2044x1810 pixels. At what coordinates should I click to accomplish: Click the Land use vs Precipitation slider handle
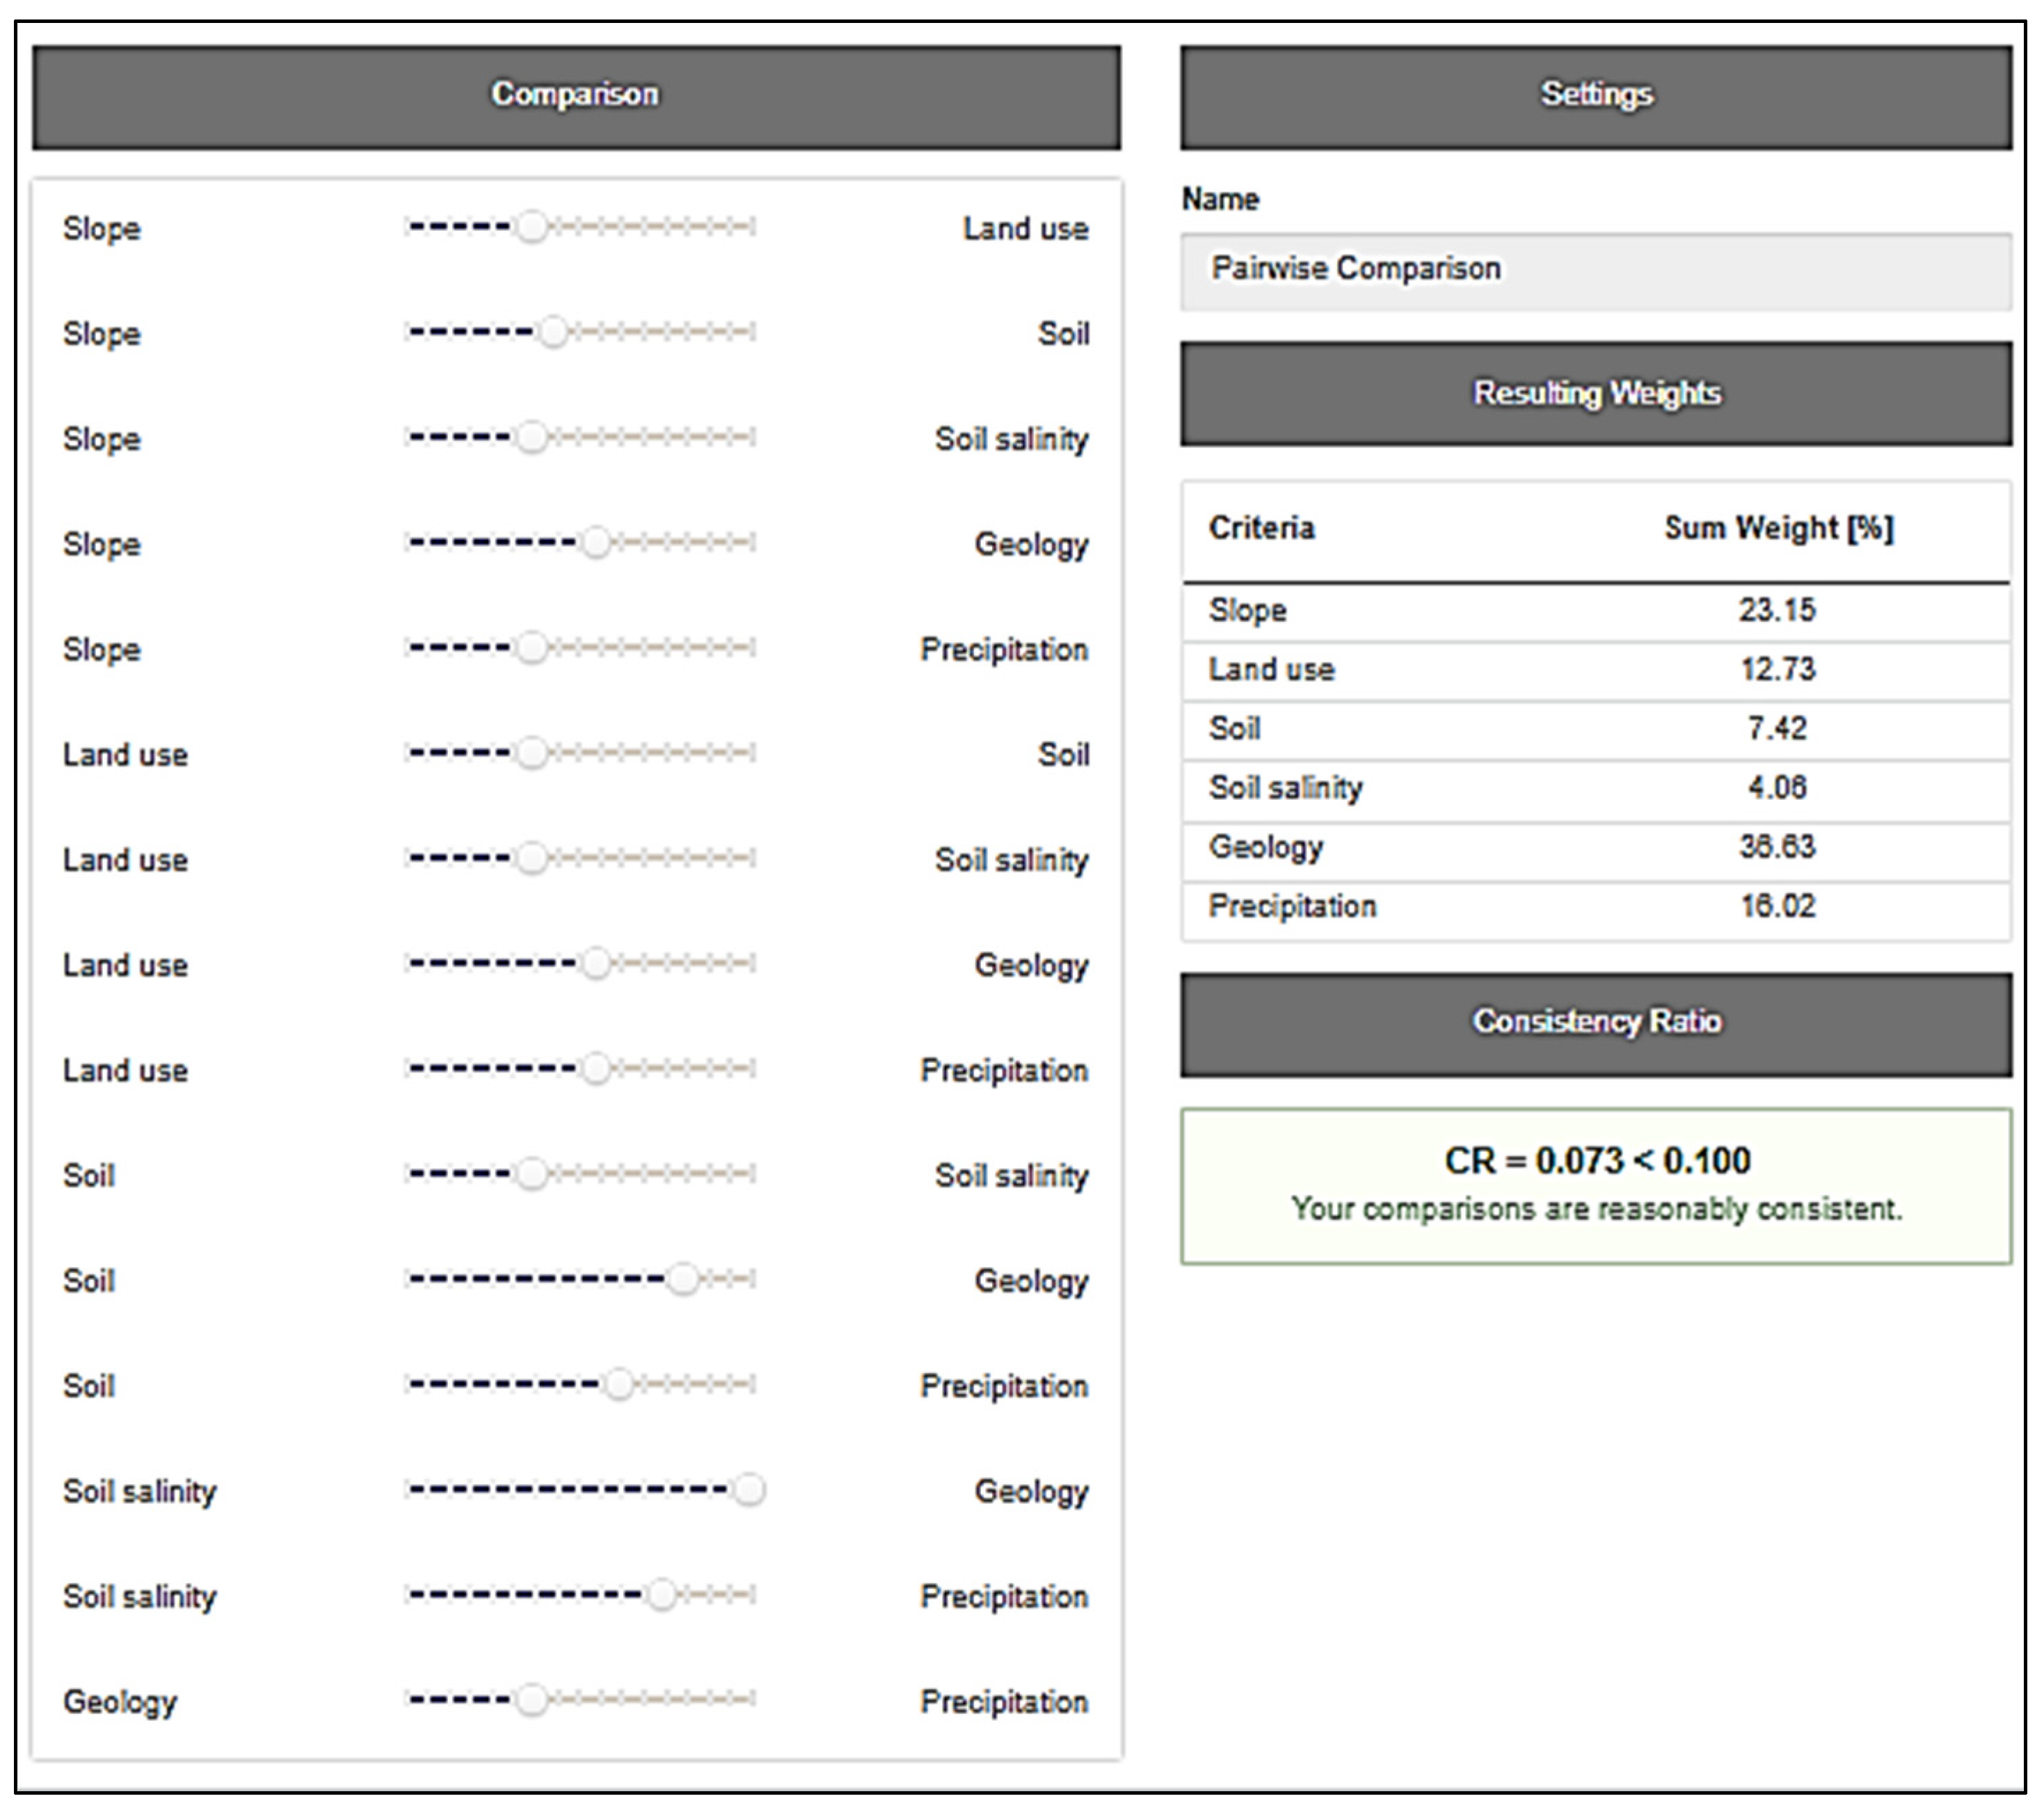coord(596,1068)
